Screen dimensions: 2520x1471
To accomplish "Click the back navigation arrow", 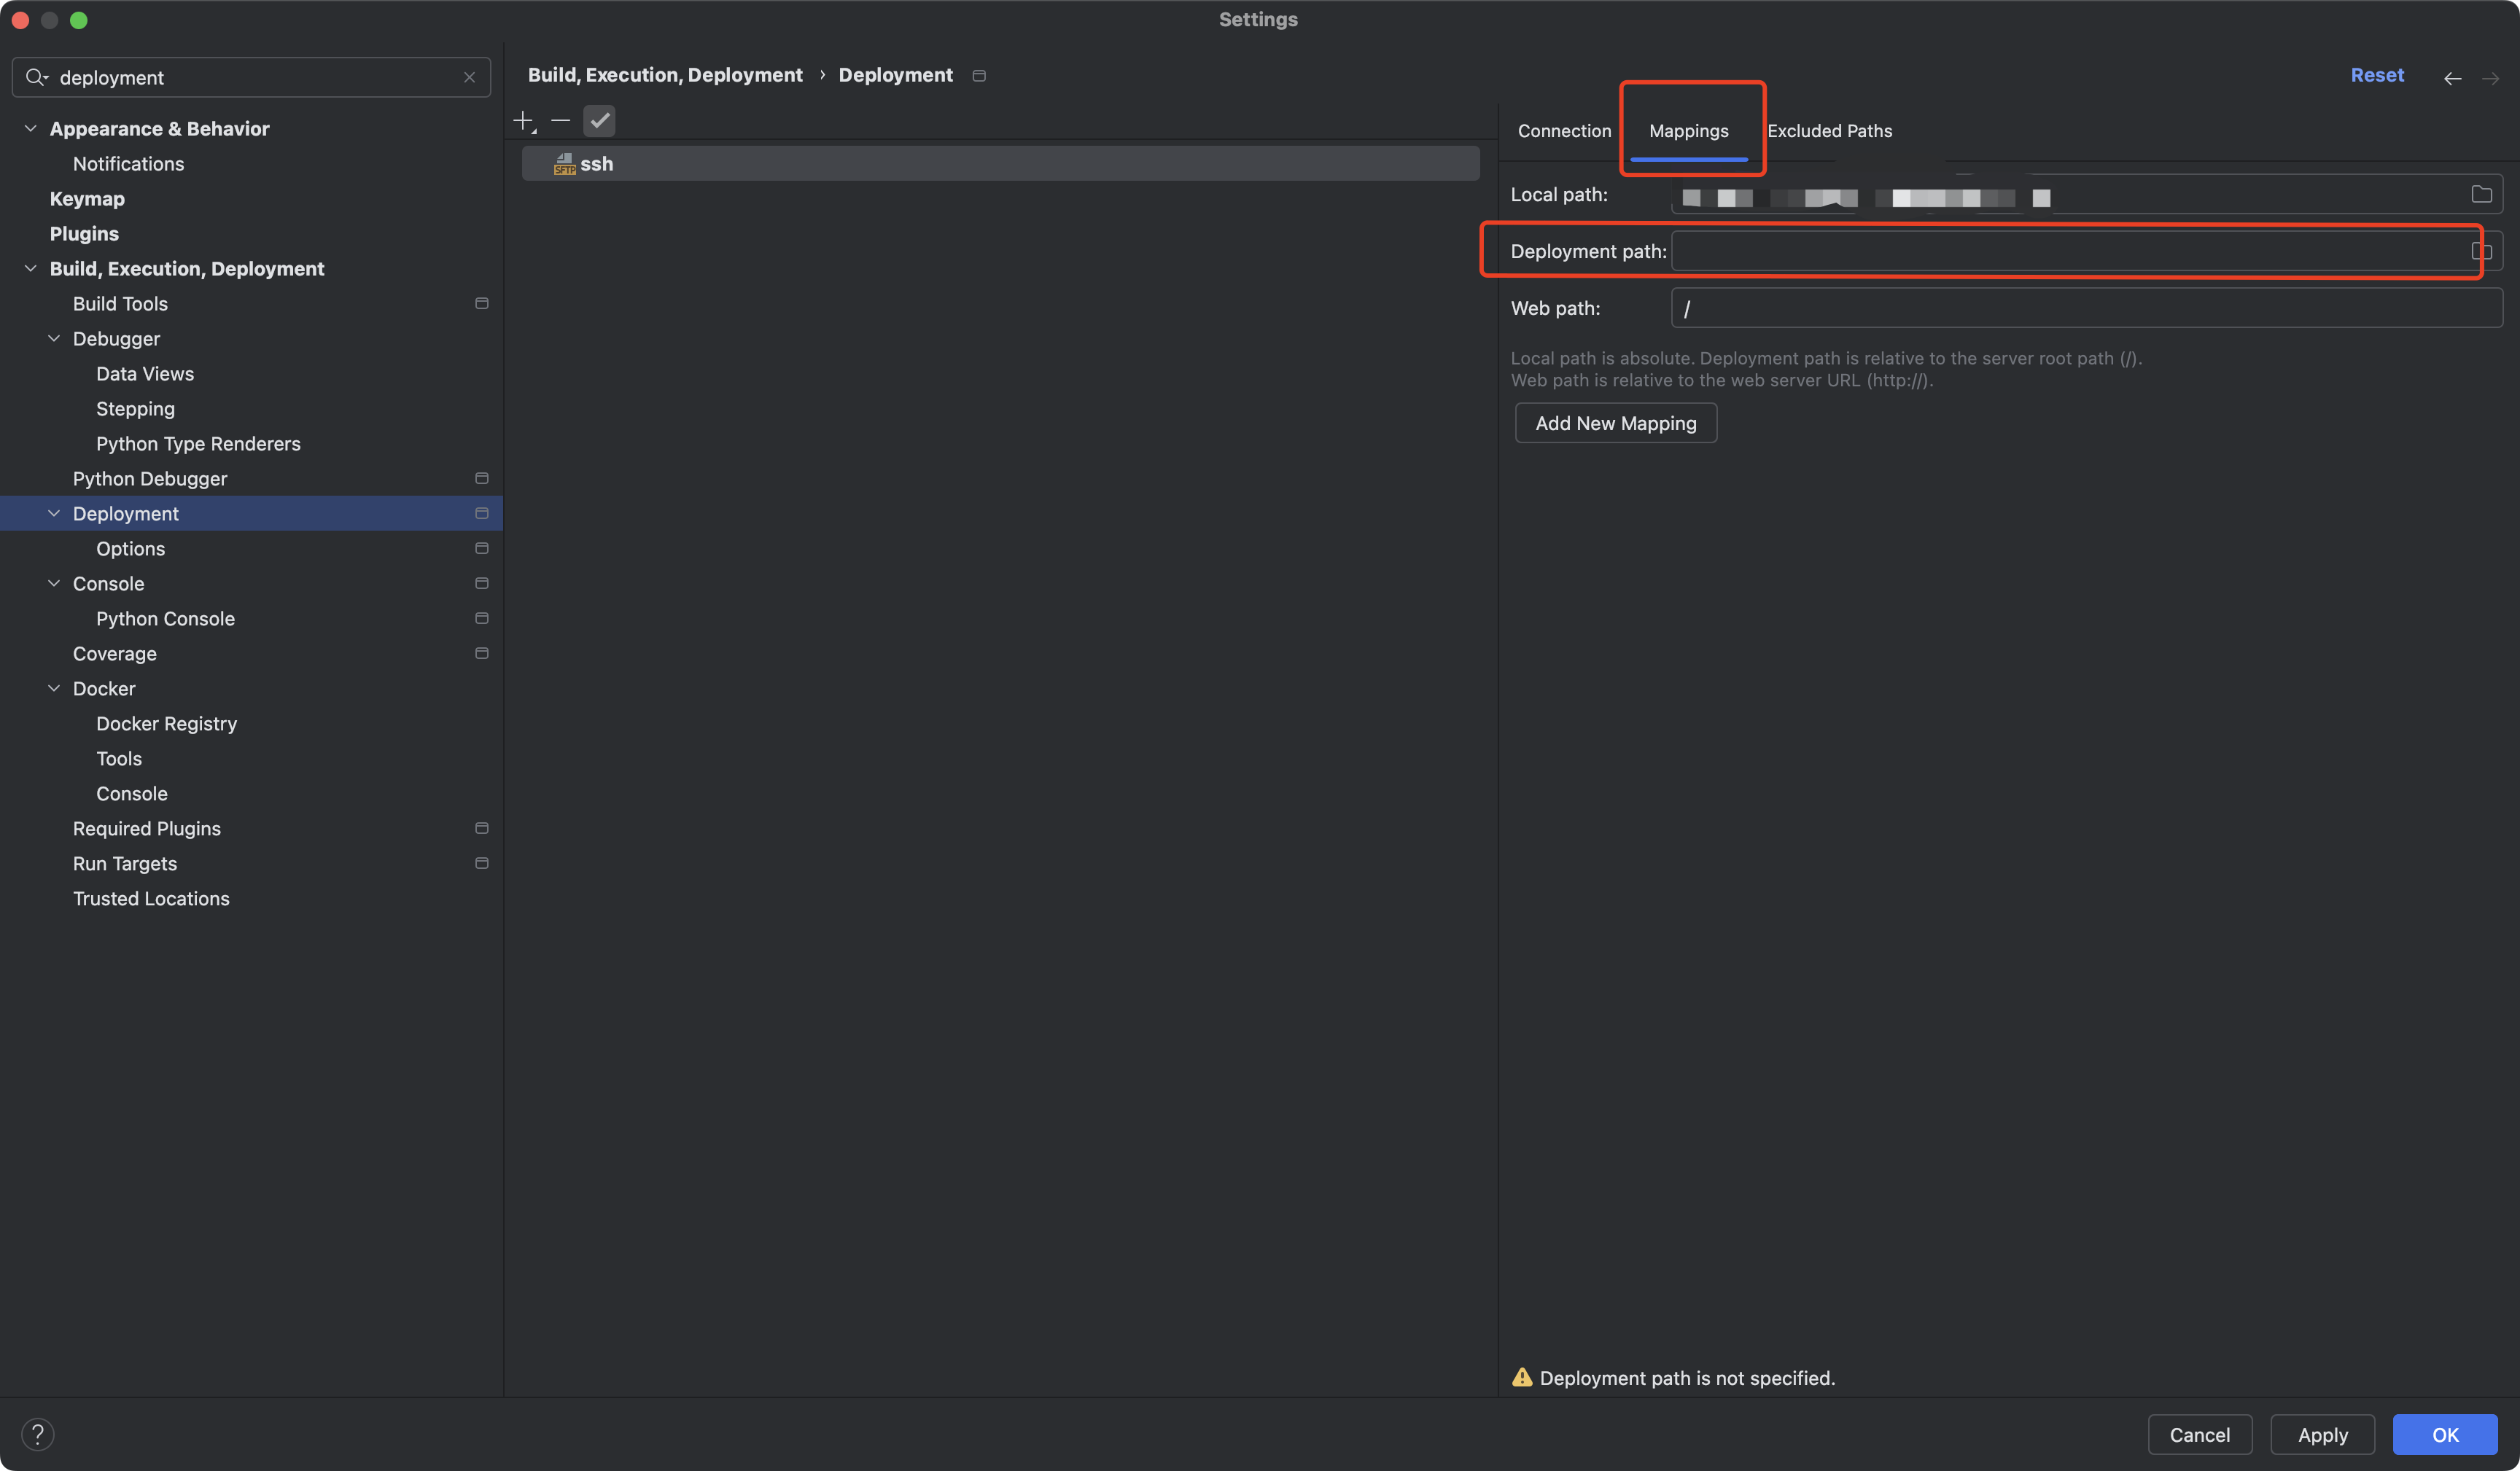I will point(2452,77).
